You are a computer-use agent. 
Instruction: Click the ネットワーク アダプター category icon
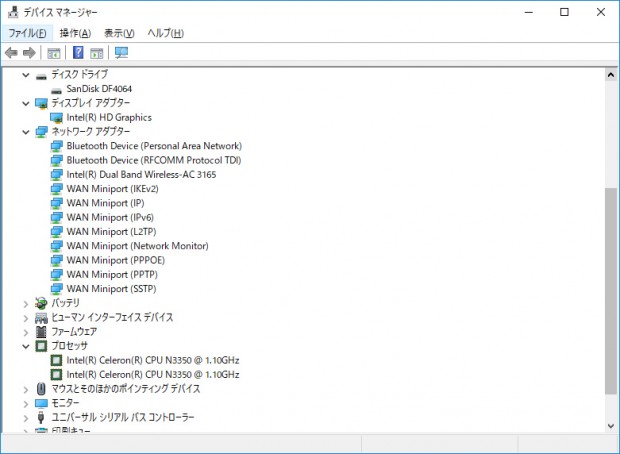tap(41, 132)
